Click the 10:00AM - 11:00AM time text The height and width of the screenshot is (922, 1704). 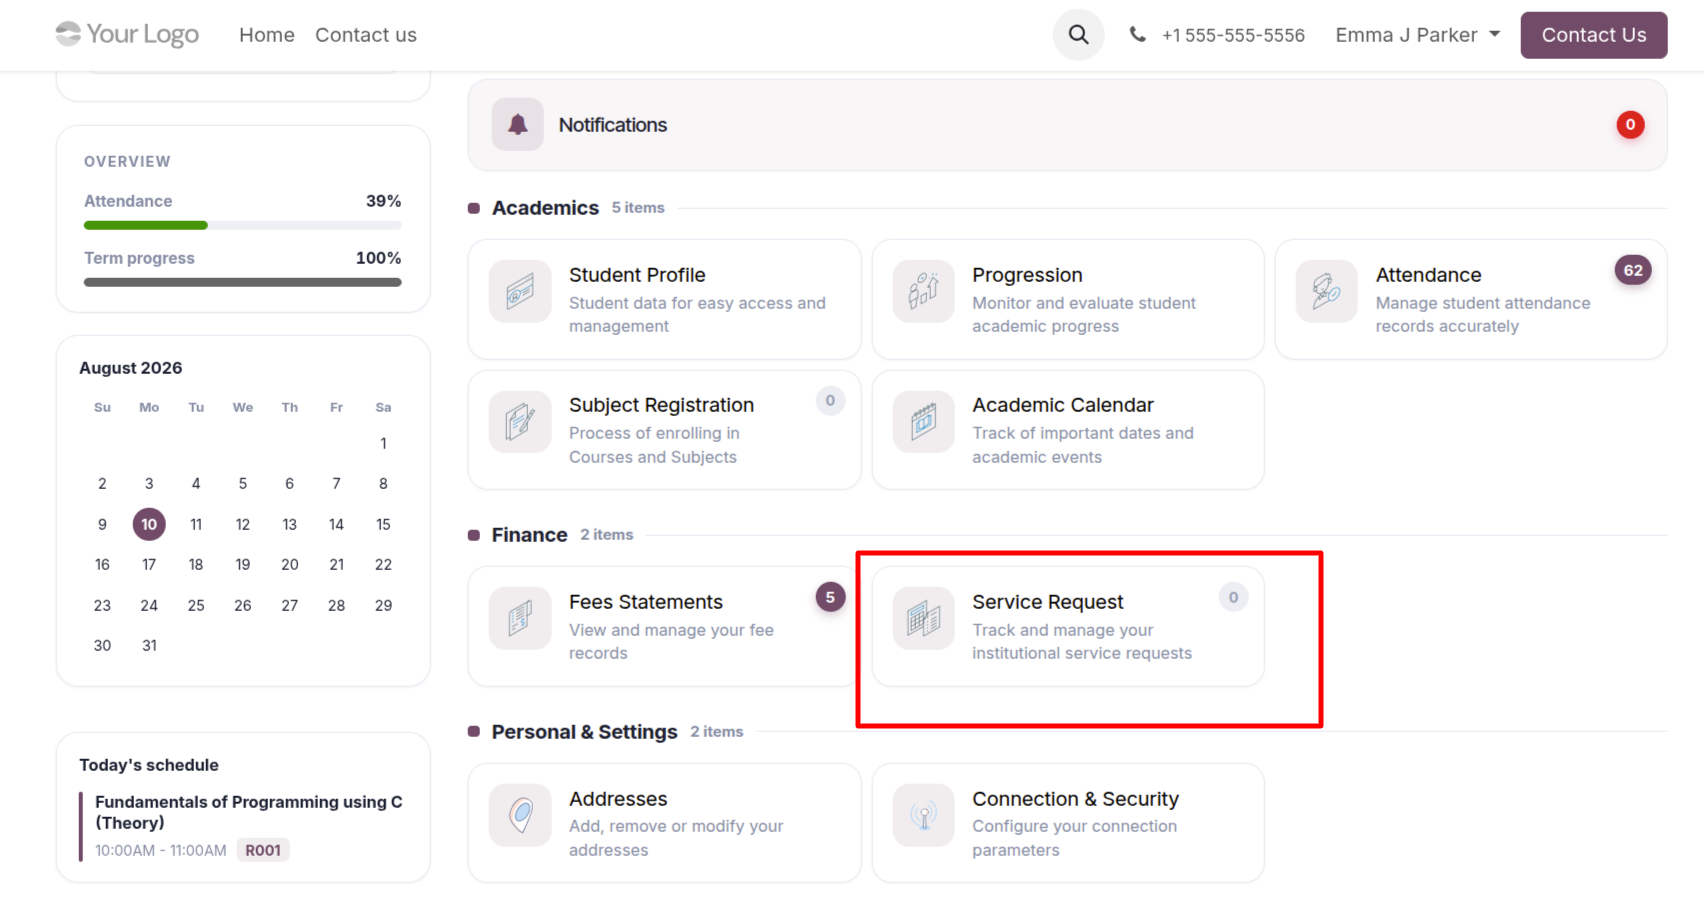click(x=161, y=850)
